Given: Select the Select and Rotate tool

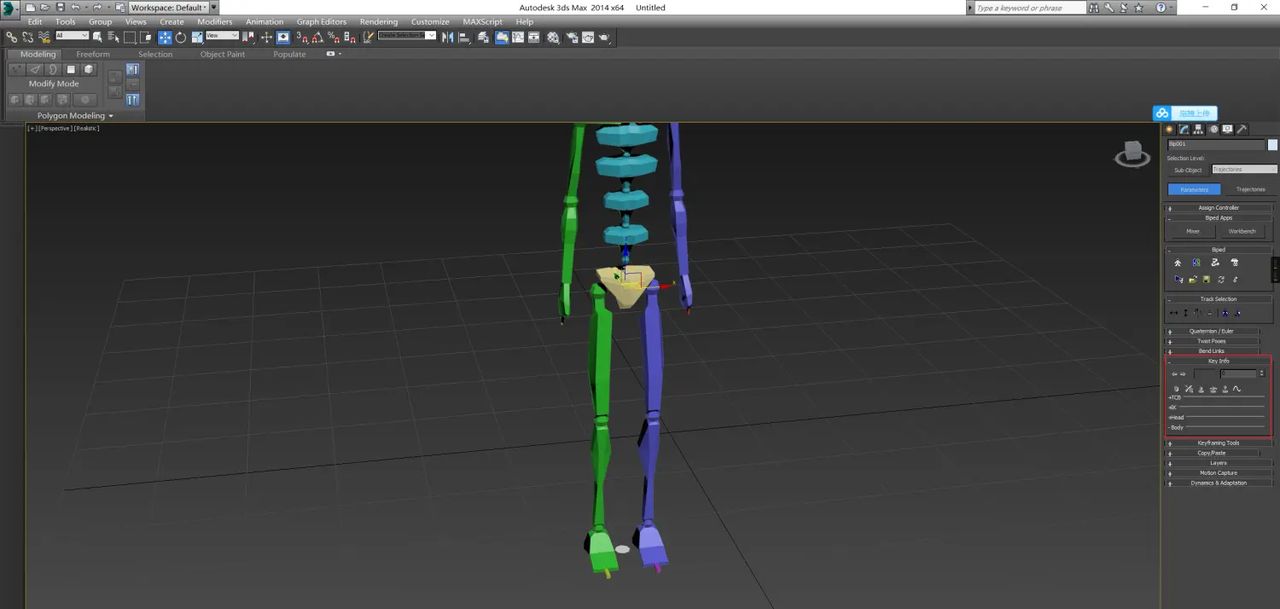Looking at the screenshot, I should pos(179,37).
